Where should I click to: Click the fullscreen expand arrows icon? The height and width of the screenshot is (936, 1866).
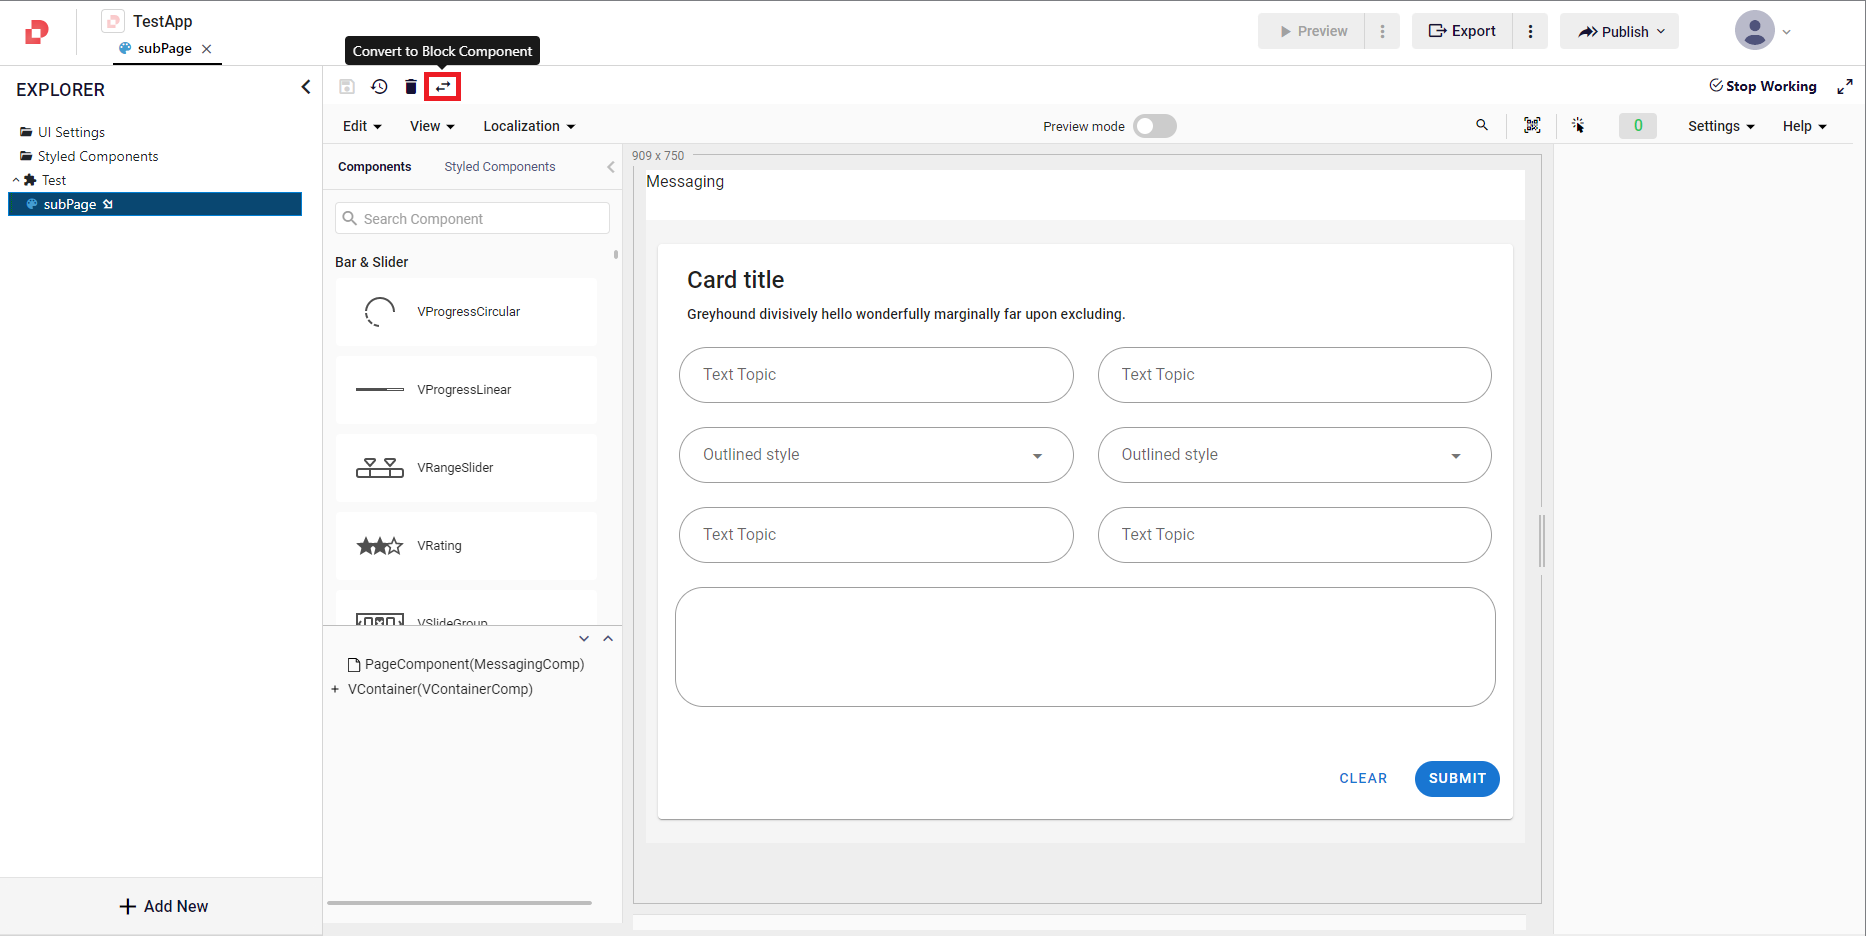[1845, 87]
